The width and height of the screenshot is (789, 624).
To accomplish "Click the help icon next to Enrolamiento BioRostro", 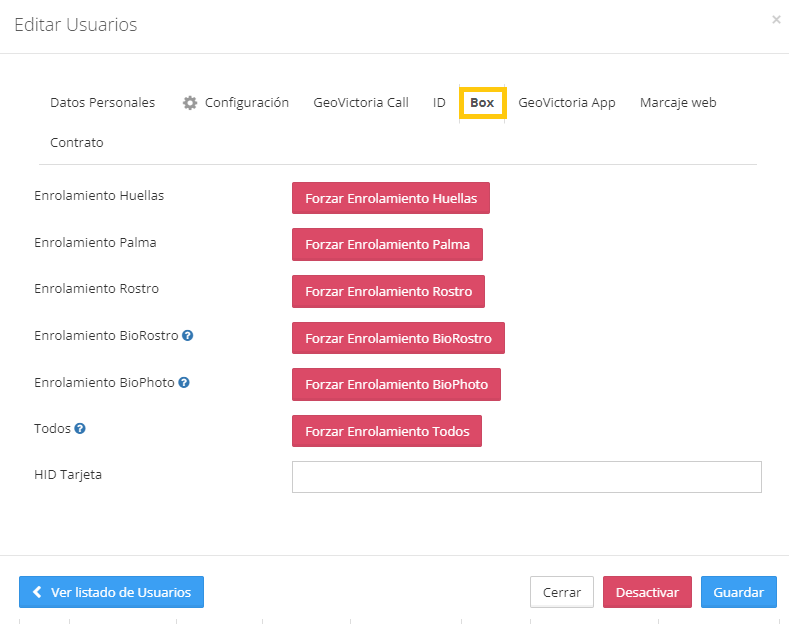I will click(187, 336).
